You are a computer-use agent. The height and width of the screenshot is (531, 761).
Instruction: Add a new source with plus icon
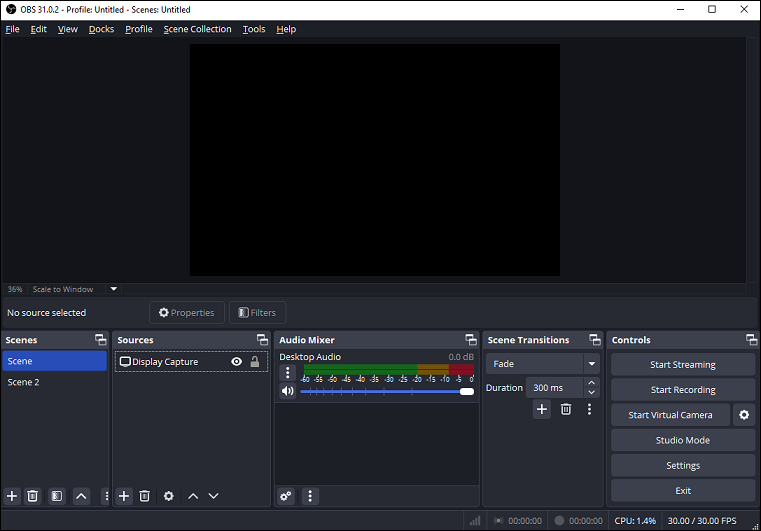[x=124, y=496]
